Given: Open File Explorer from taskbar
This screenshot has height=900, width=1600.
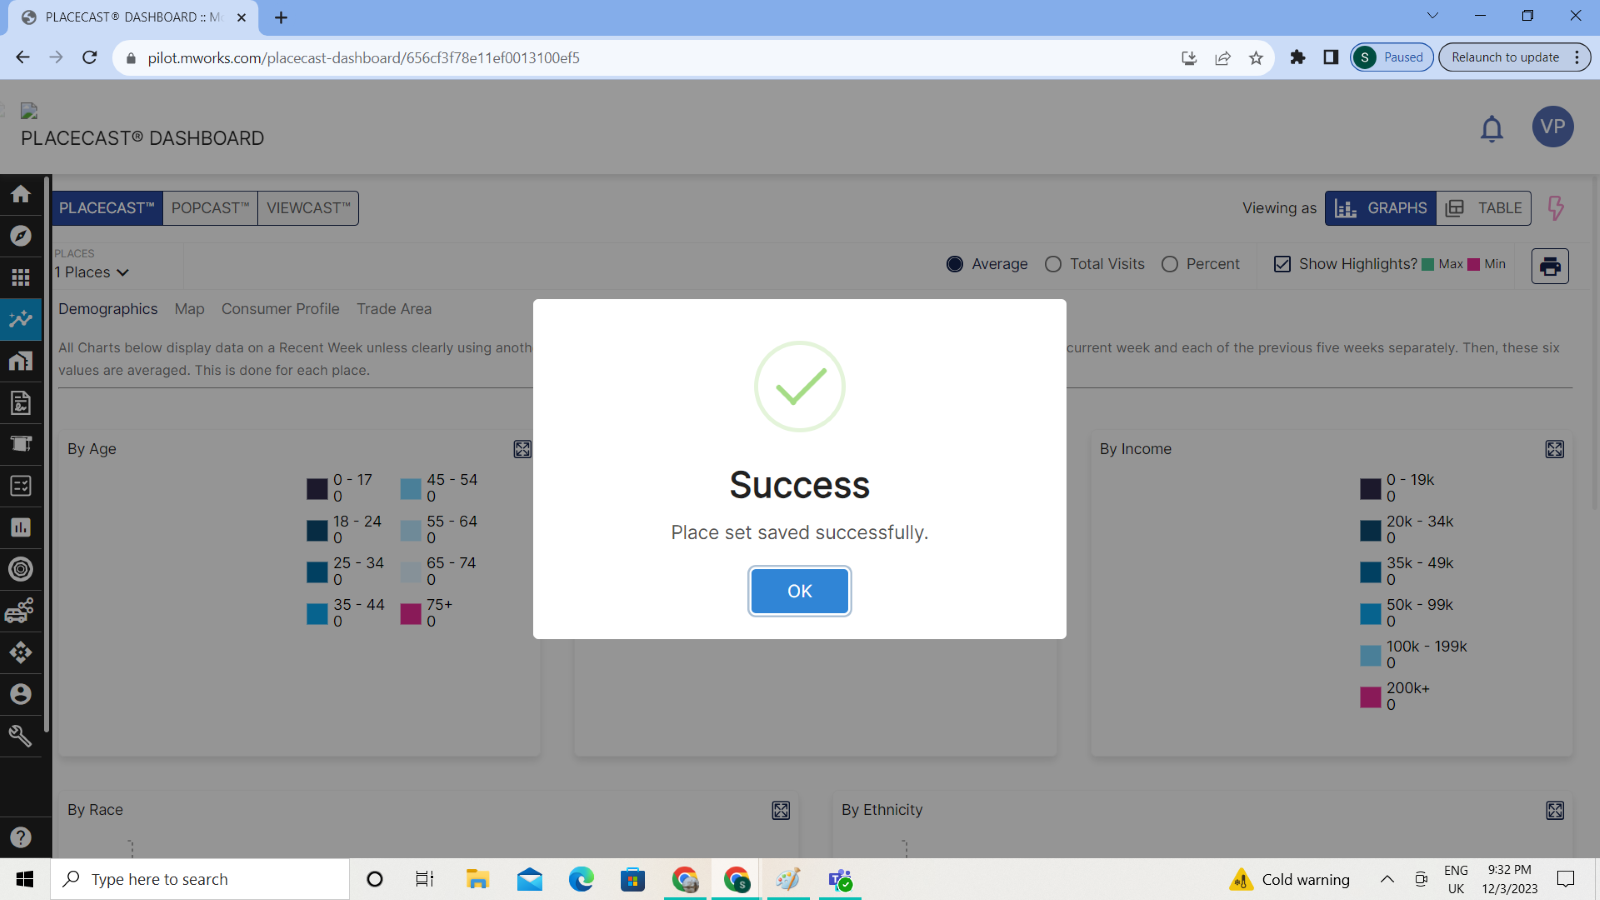Looking at the screenshot, I should pos(477,879).
